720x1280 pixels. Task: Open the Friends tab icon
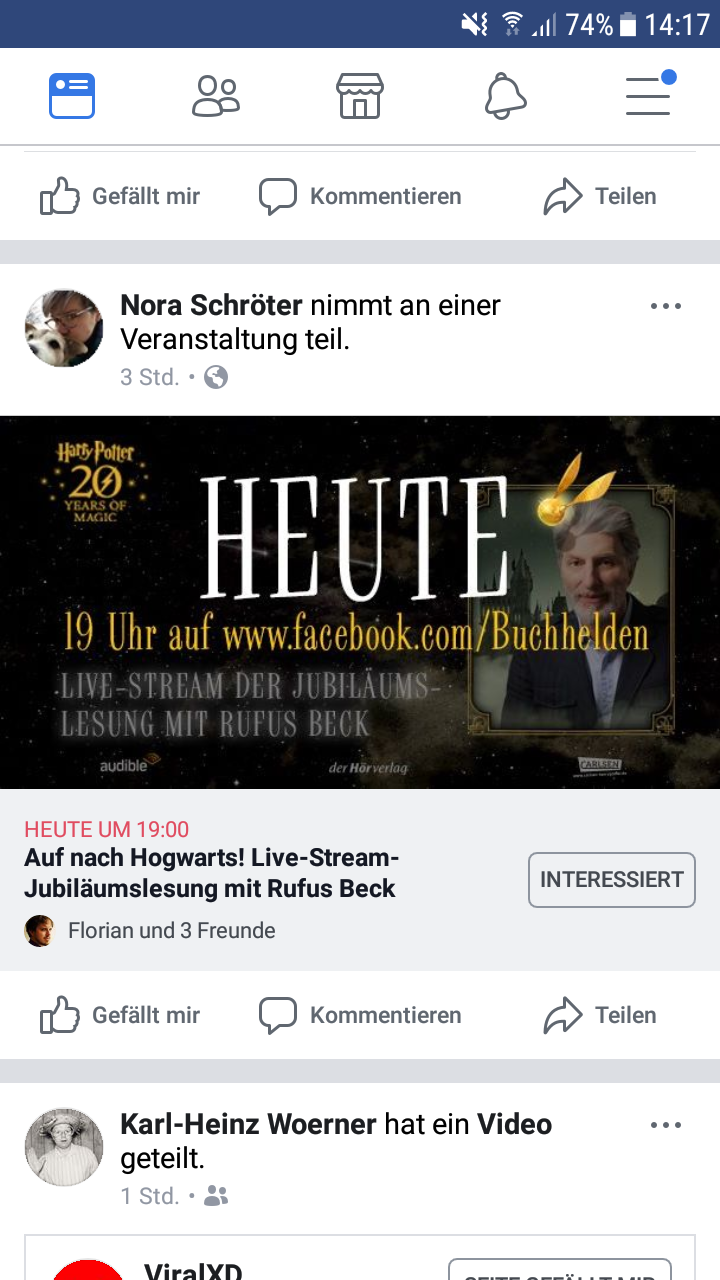coord(216,96)
